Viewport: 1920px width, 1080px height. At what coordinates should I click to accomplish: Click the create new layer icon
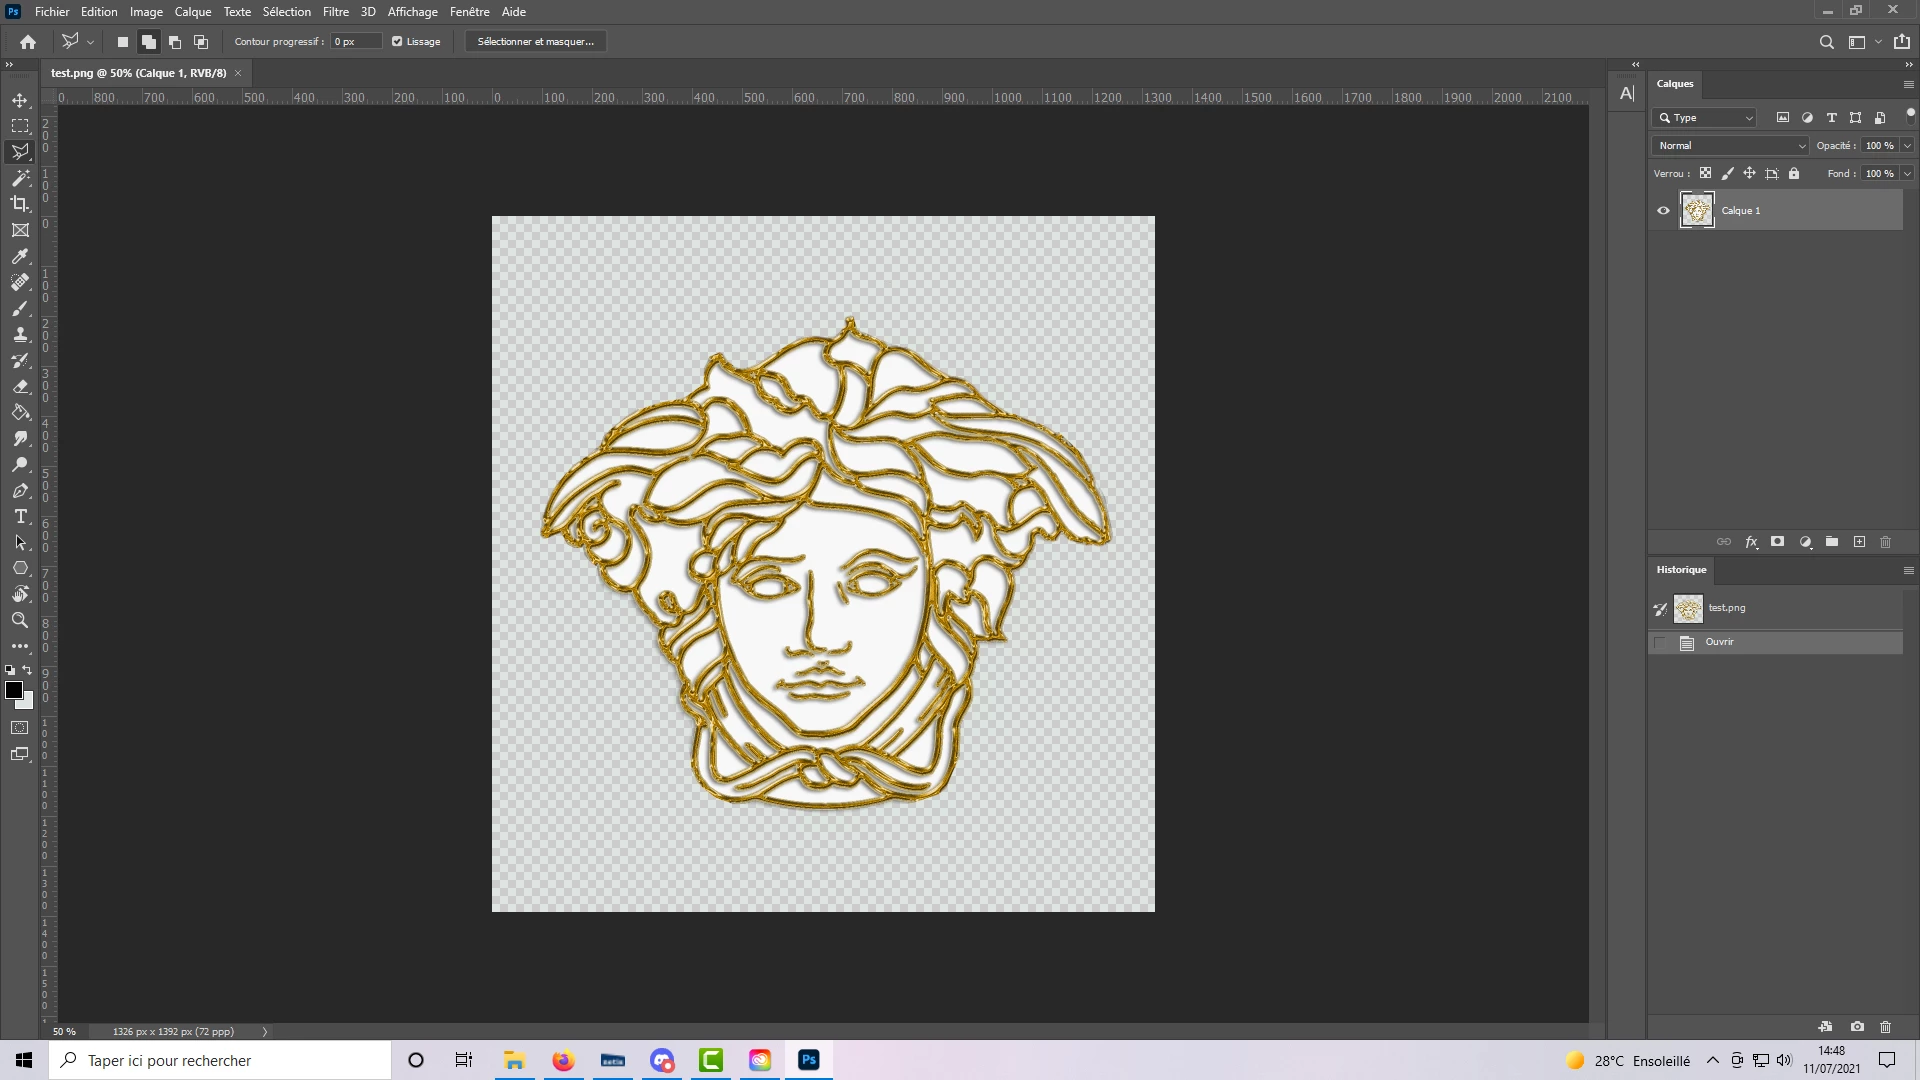click(x=1859, y=542)
